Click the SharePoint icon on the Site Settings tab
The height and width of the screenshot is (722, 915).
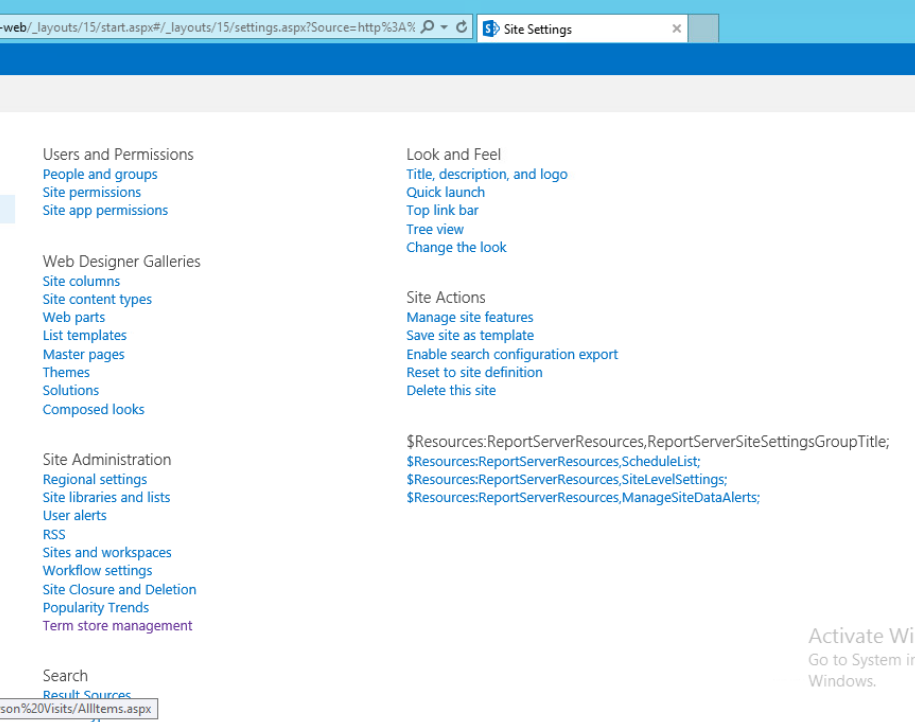pos(492,27)
